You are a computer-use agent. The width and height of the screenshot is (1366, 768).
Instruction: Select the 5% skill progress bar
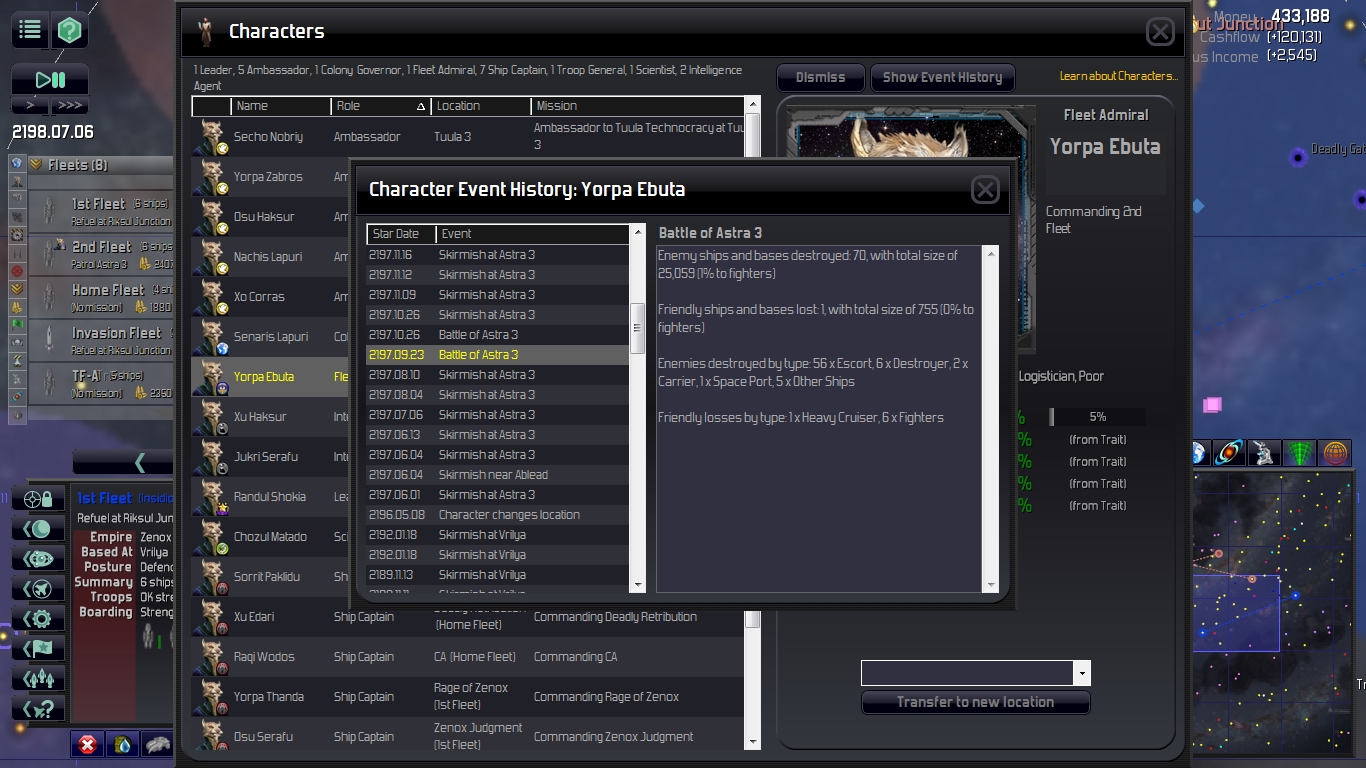pos(1098,417)
